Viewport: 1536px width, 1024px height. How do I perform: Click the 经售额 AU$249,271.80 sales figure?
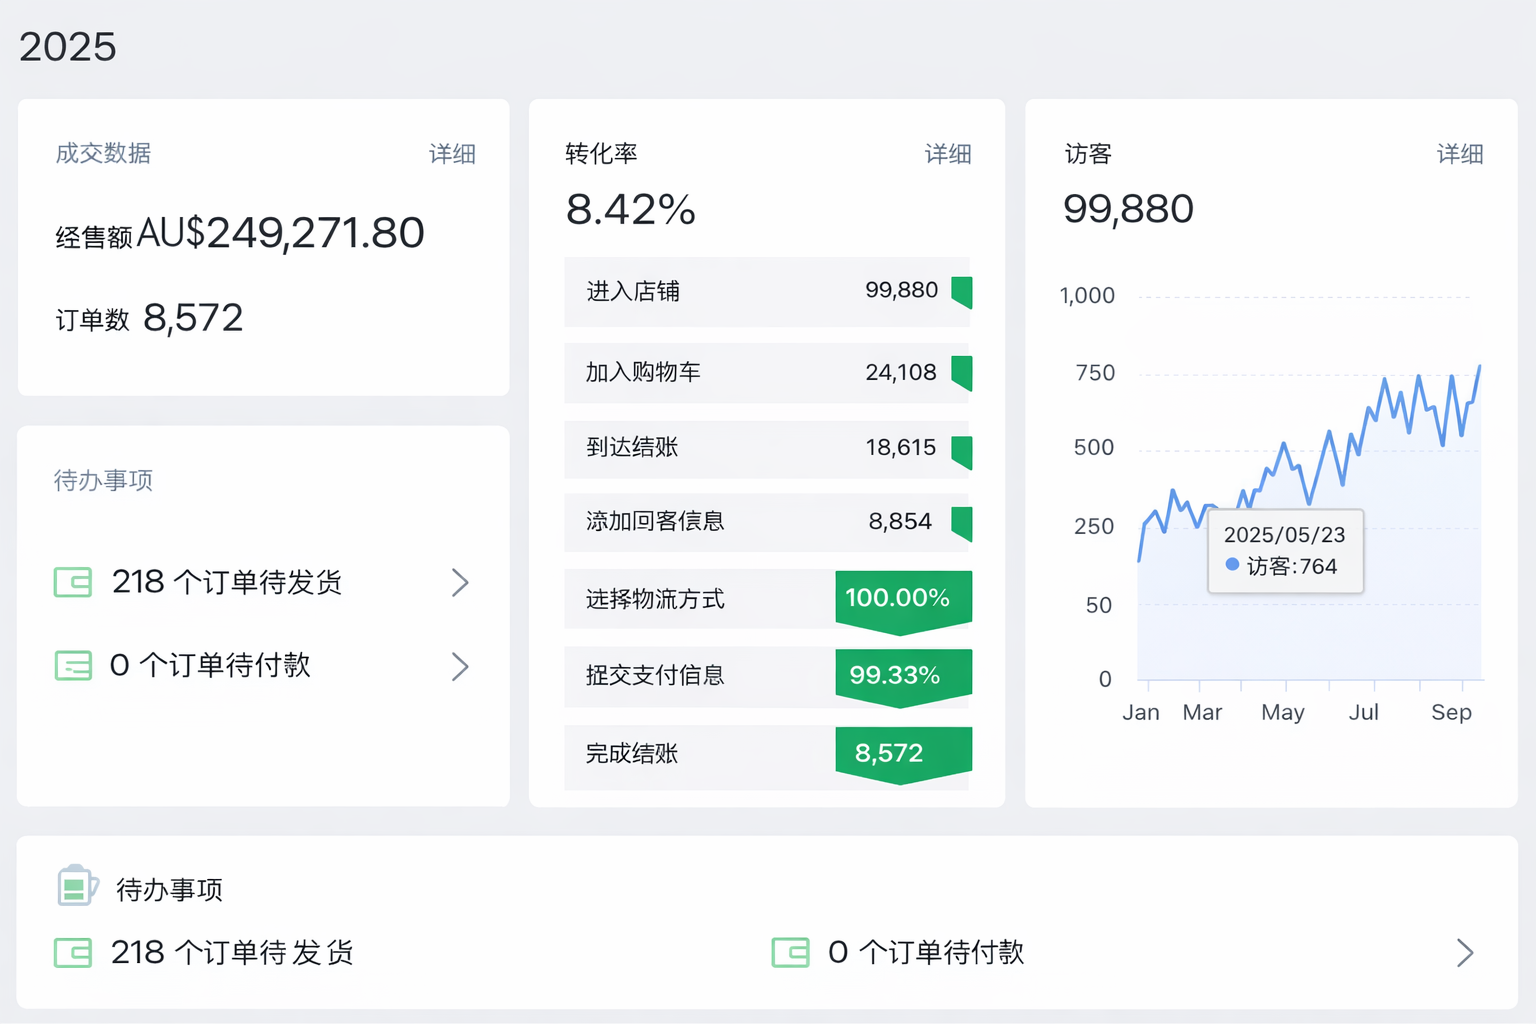coord(240,234)
